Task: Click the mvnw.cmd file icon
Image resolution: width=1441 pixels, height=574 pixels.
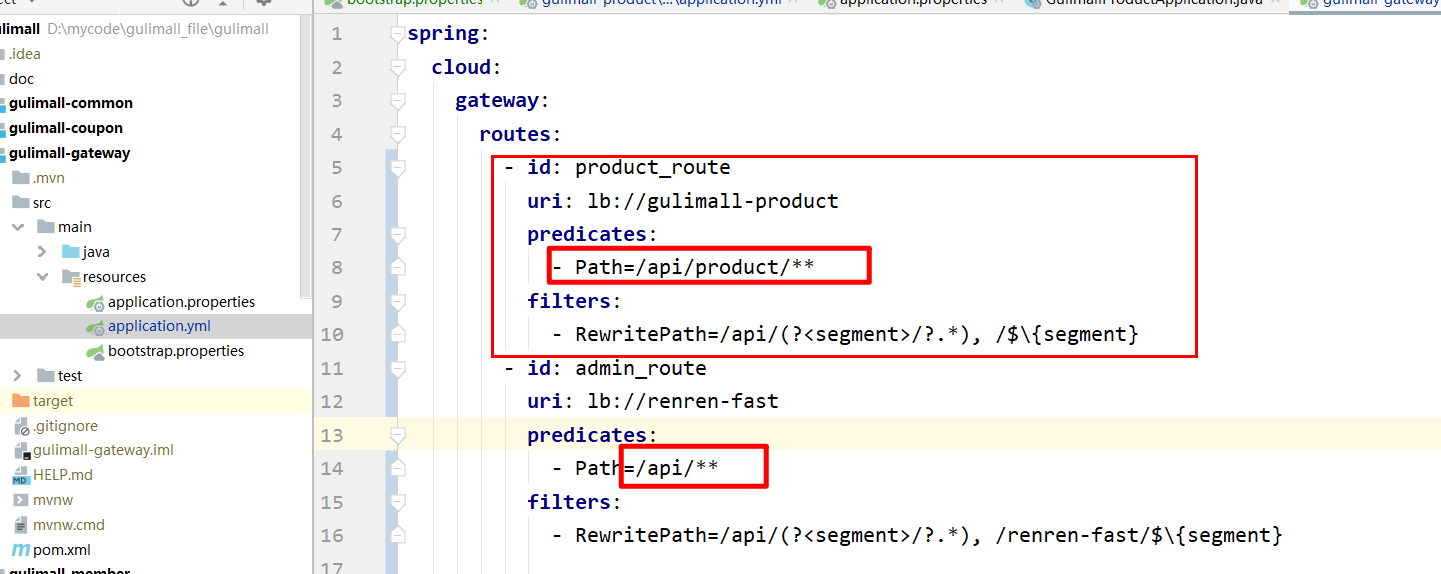Action: pyautogui.click(x=21, y=525)
